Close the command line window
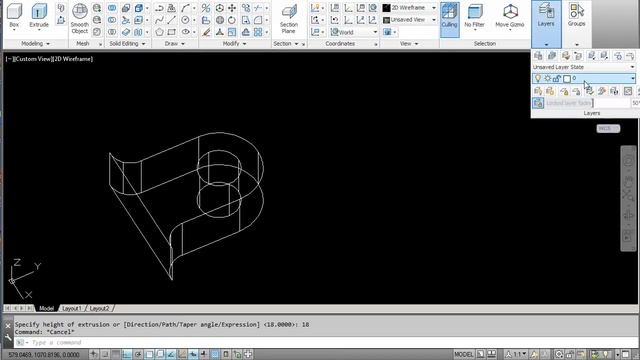The width and height of the screenshot is (640, 360). (x=8, y=326)
